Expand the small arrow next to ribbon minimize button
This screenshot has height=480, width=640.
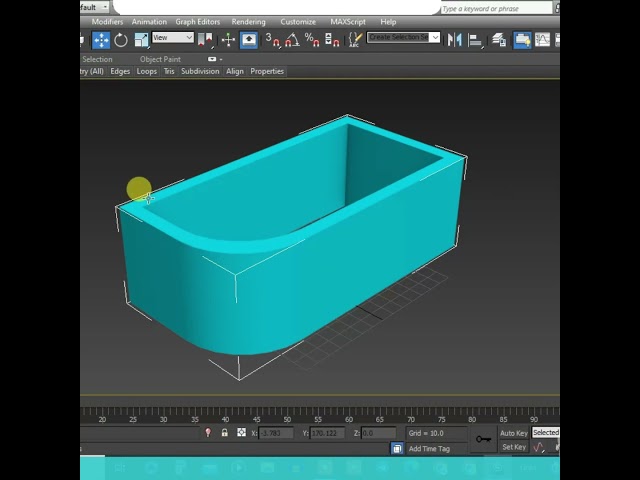coord(221,60)
